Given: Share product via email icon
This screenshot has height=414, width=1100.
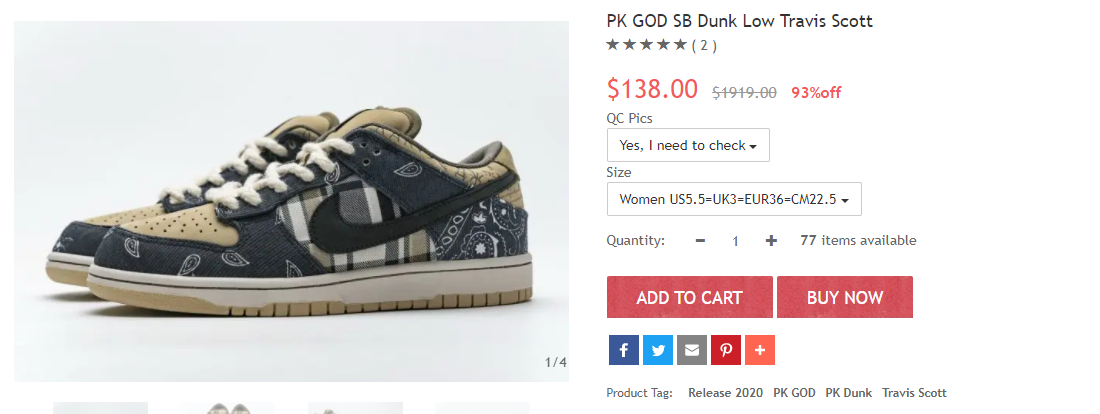Looking at the screenshot, I should [x=692, y=350].
